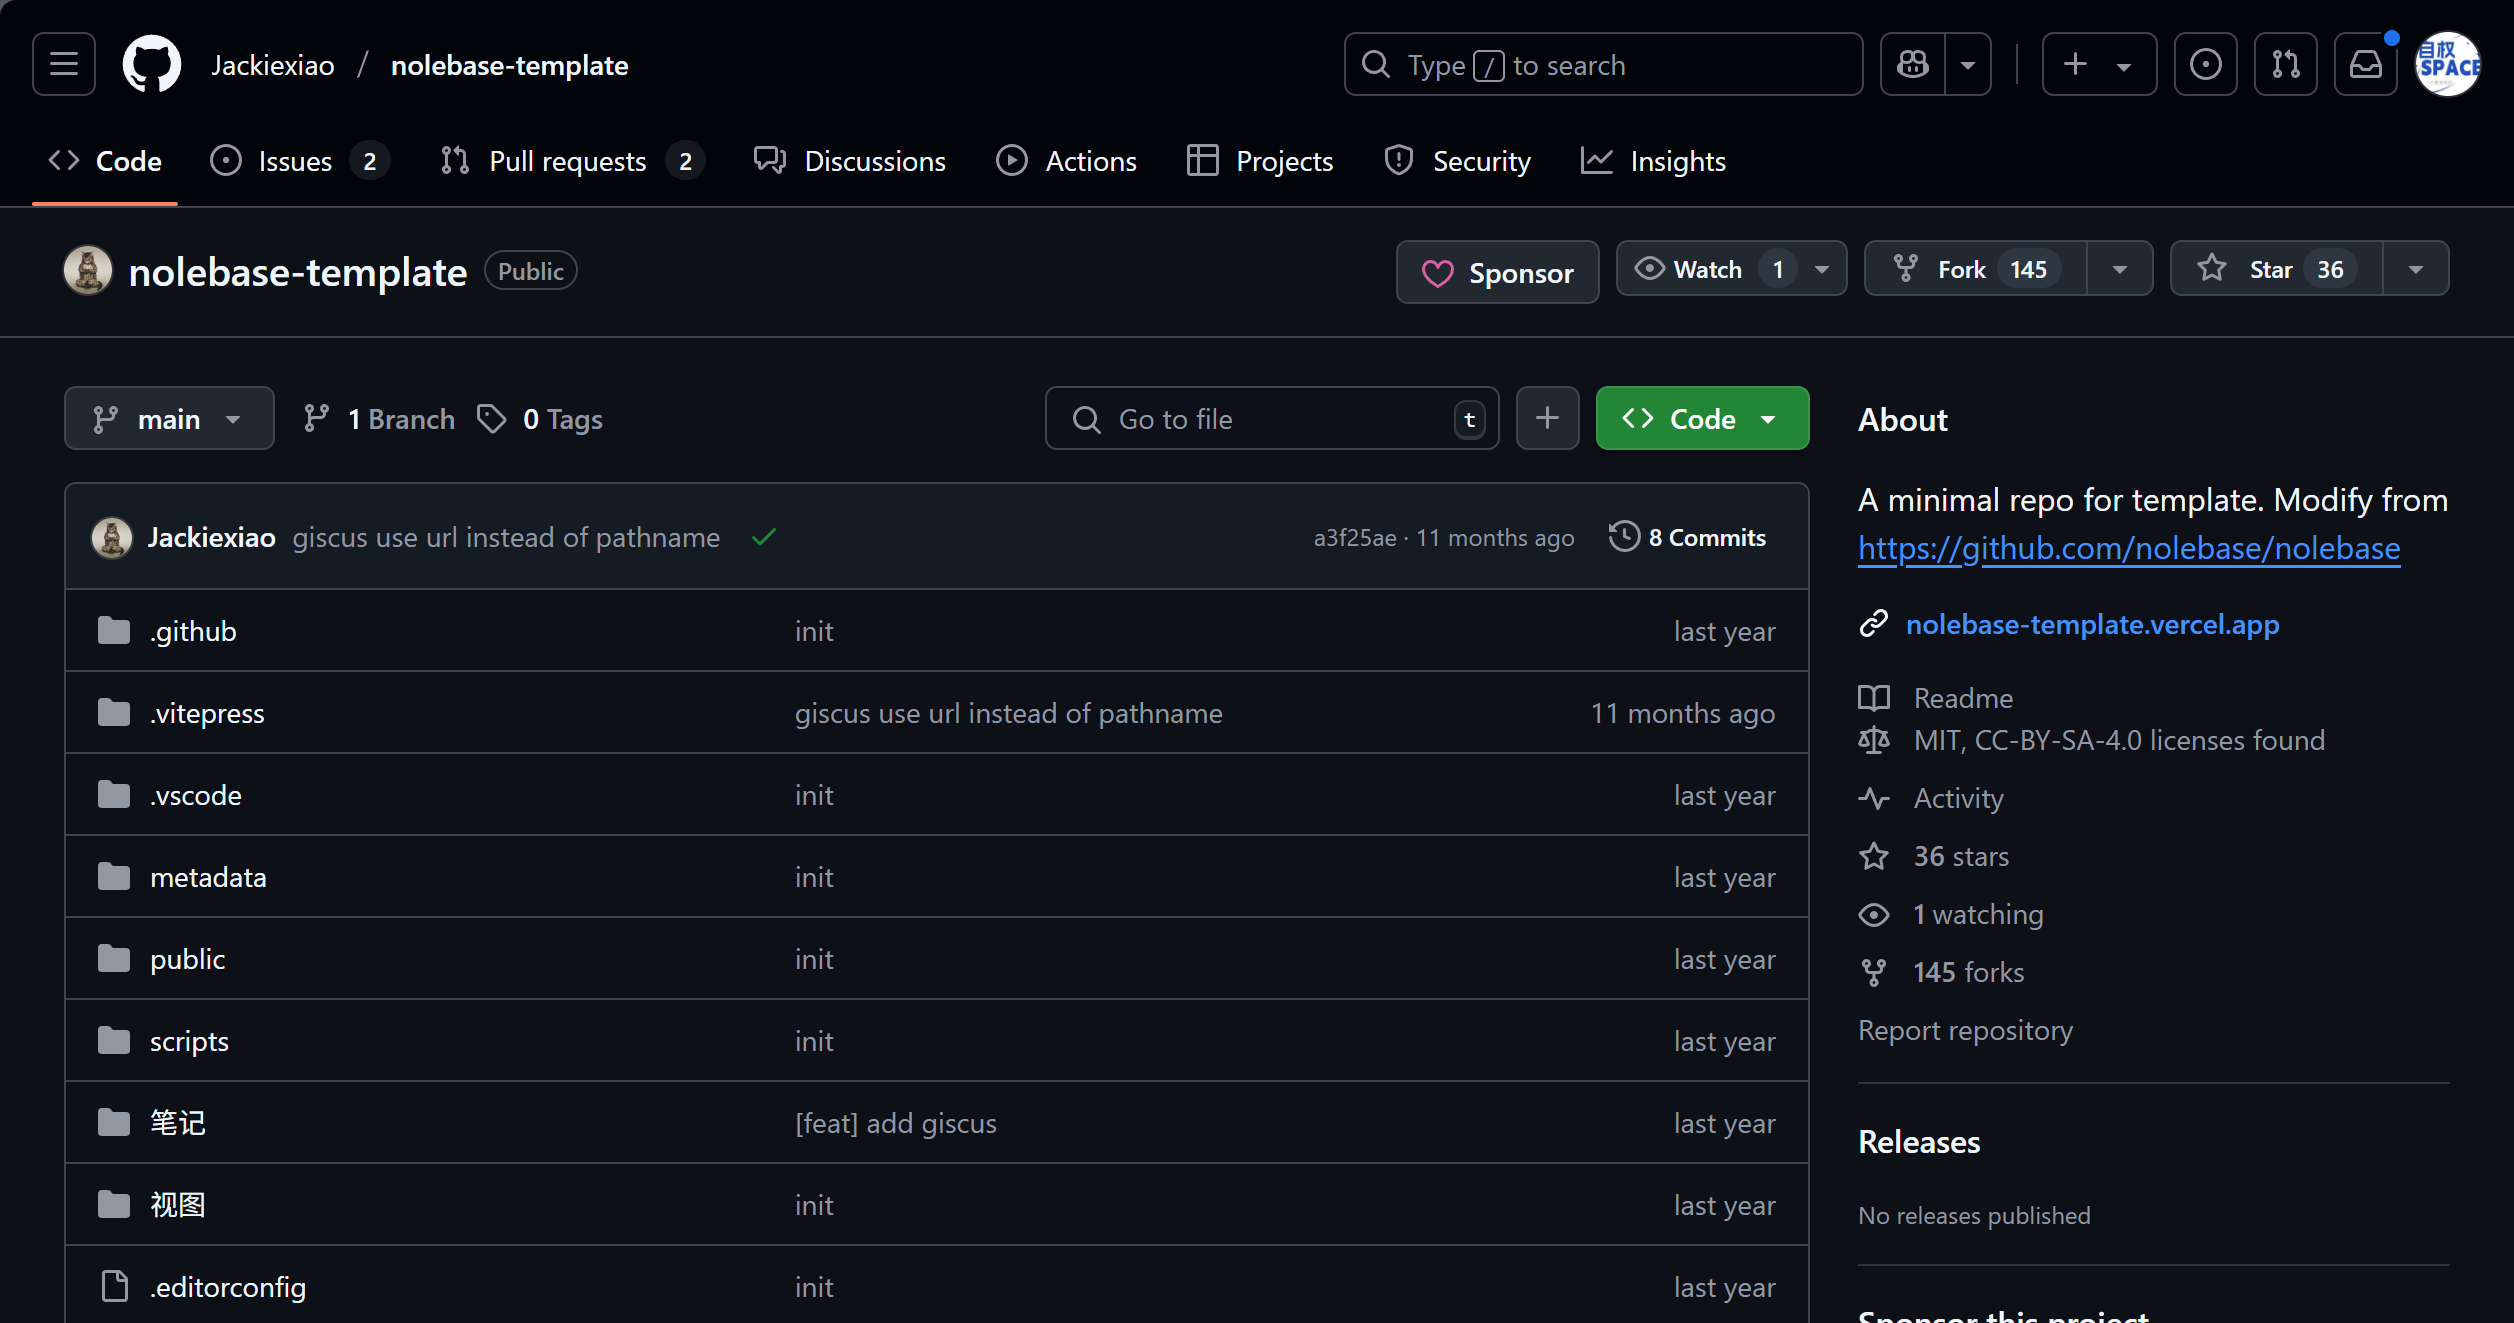Open '[feat] add giscus' commit message

pyautogui.click(x=896, y=1123)
